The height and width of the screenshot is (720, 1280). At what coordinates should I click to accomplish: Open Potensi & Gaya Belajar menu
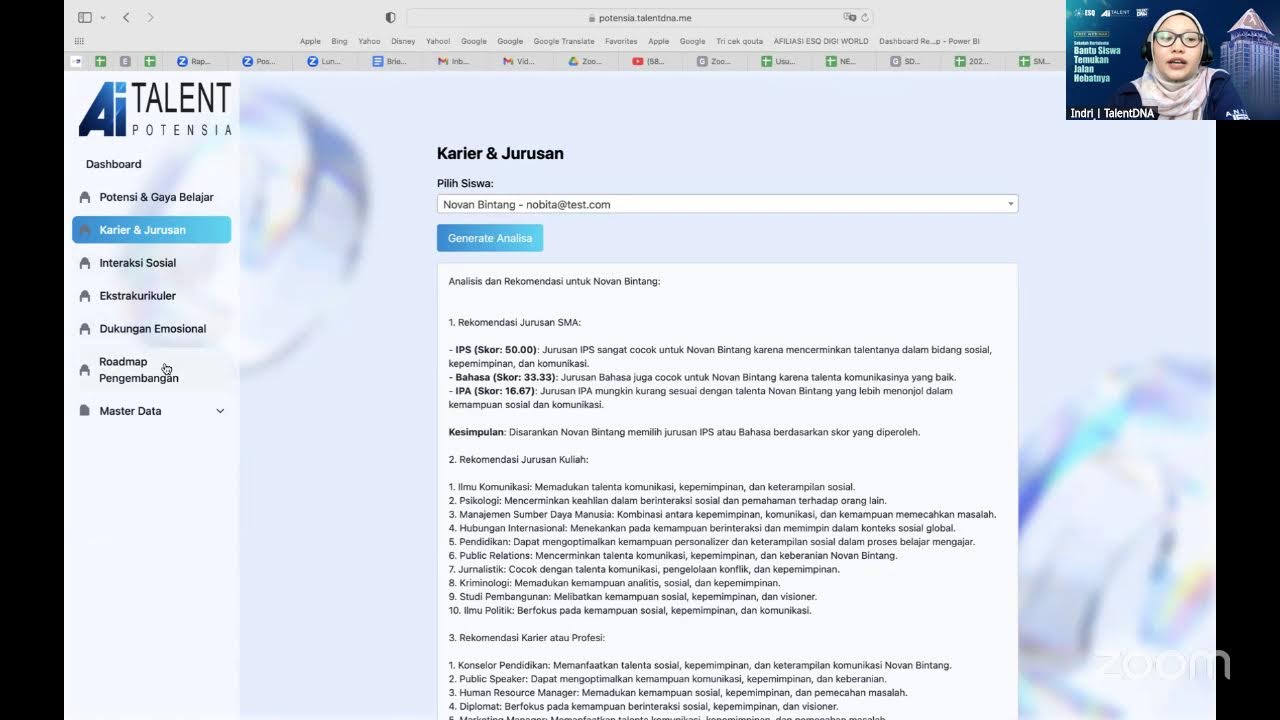(151, 197)
